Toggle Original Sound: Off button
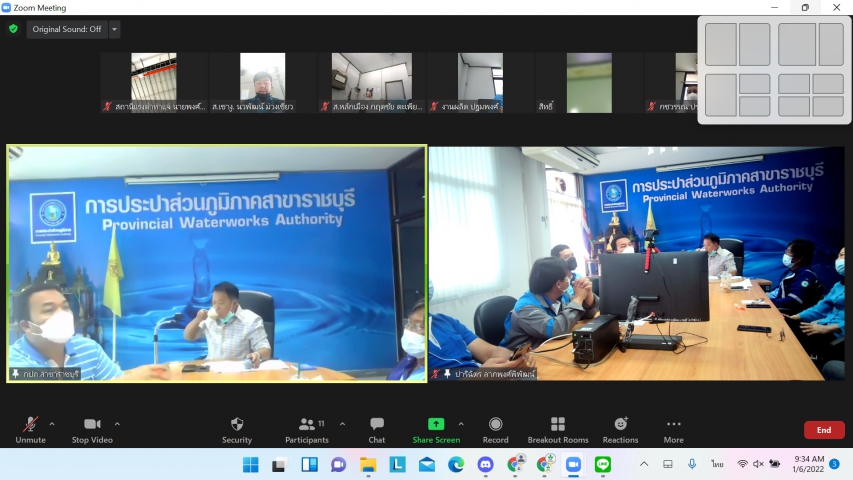This screenshot has width=853, height=480. (67, 29)
